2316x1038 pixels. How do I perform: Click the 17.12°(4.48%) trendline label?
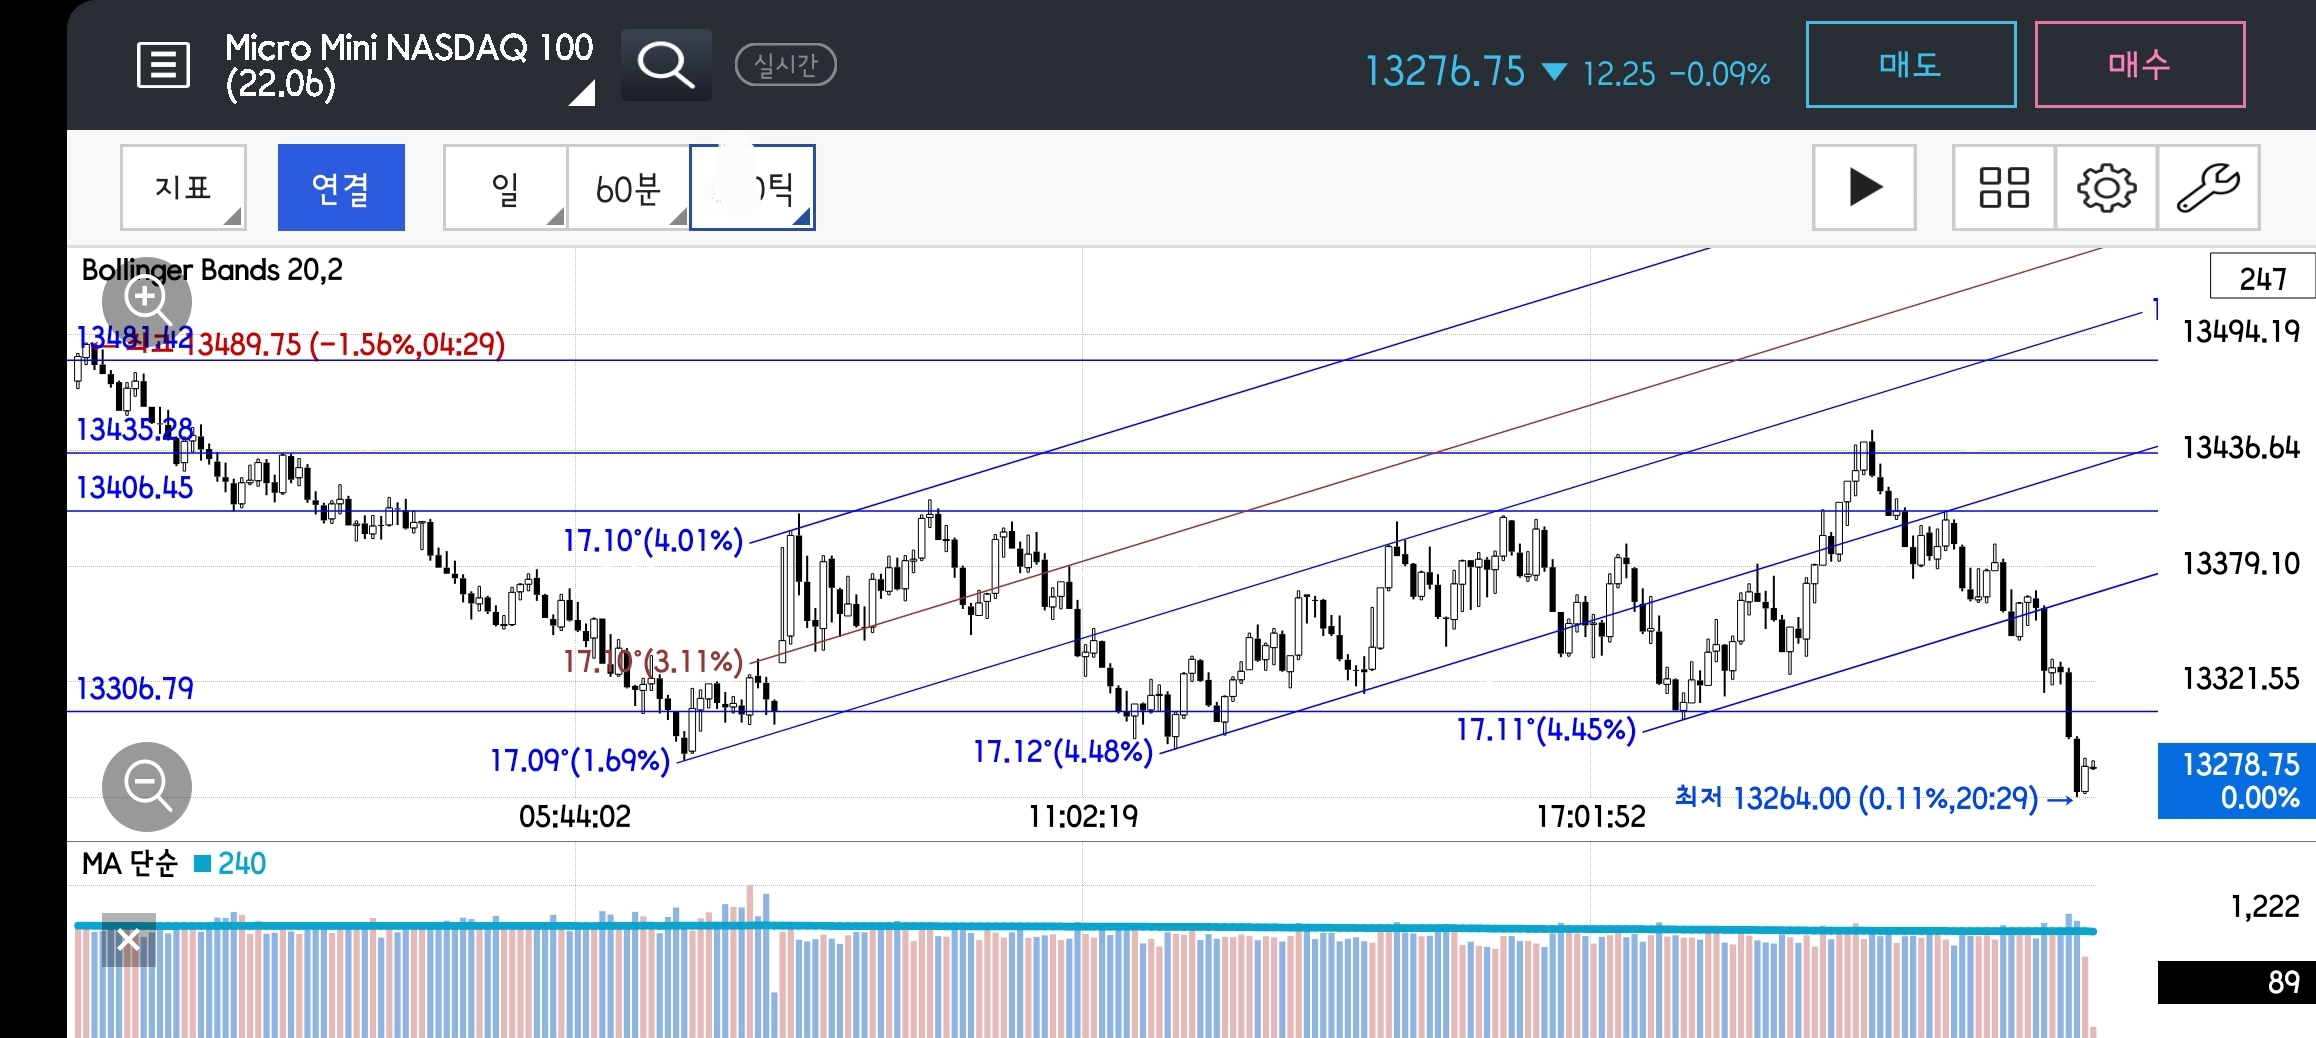1063,751
